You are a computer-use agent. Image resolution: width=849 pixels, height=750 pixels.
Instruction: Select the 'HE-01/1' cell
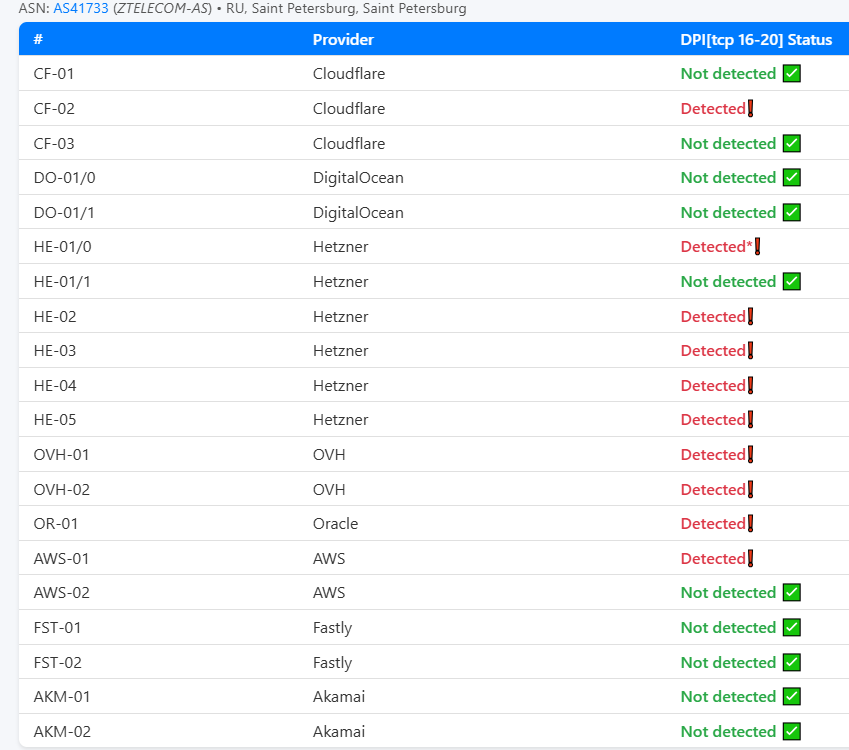click(62, 282)
